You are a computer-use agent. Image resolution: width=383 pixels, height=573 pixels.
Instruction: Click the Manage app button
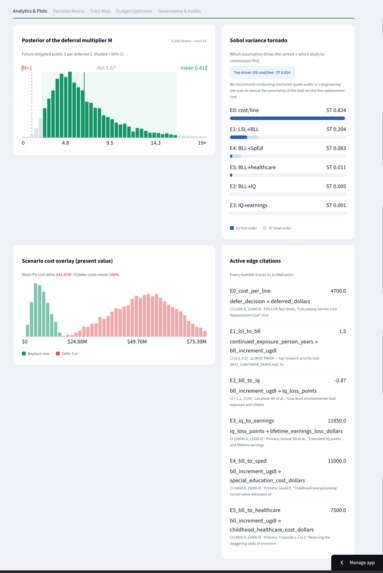[x=357, y=562]
